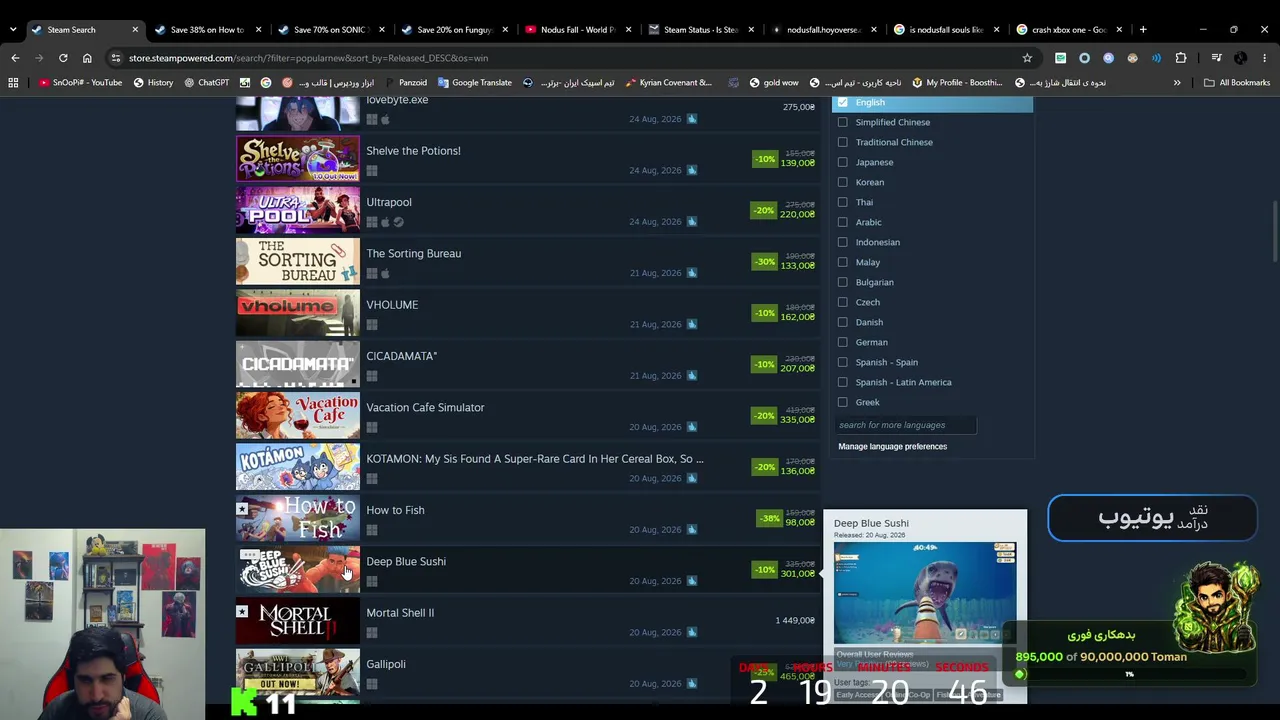Click the Deep Blue Sushi preview screenshot
This screenshot has width=1280, height=720.
tap(925, 593)
